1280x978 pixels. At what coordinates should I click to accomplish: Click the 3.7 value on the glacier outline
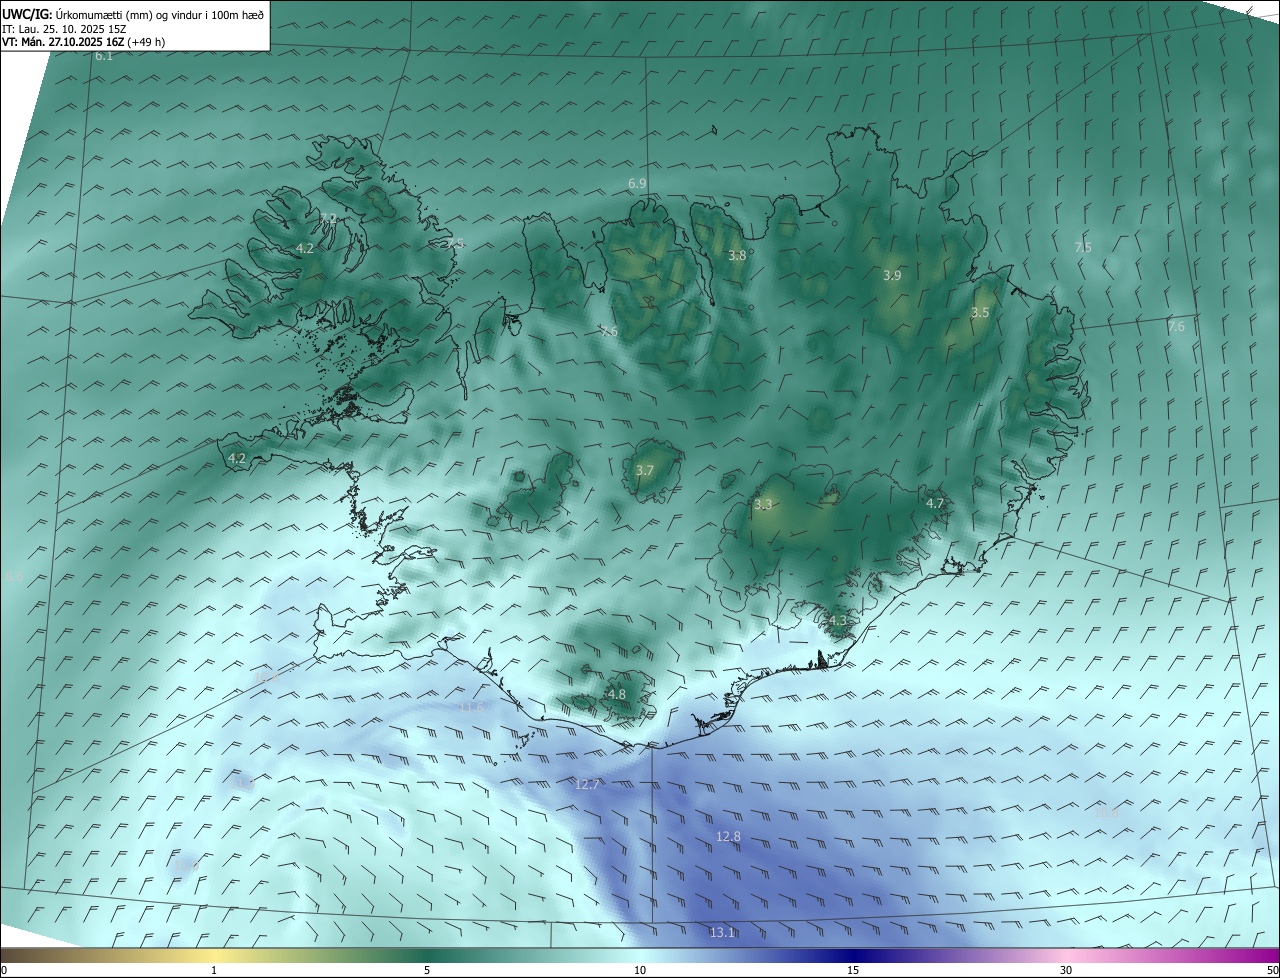(645, 470)
